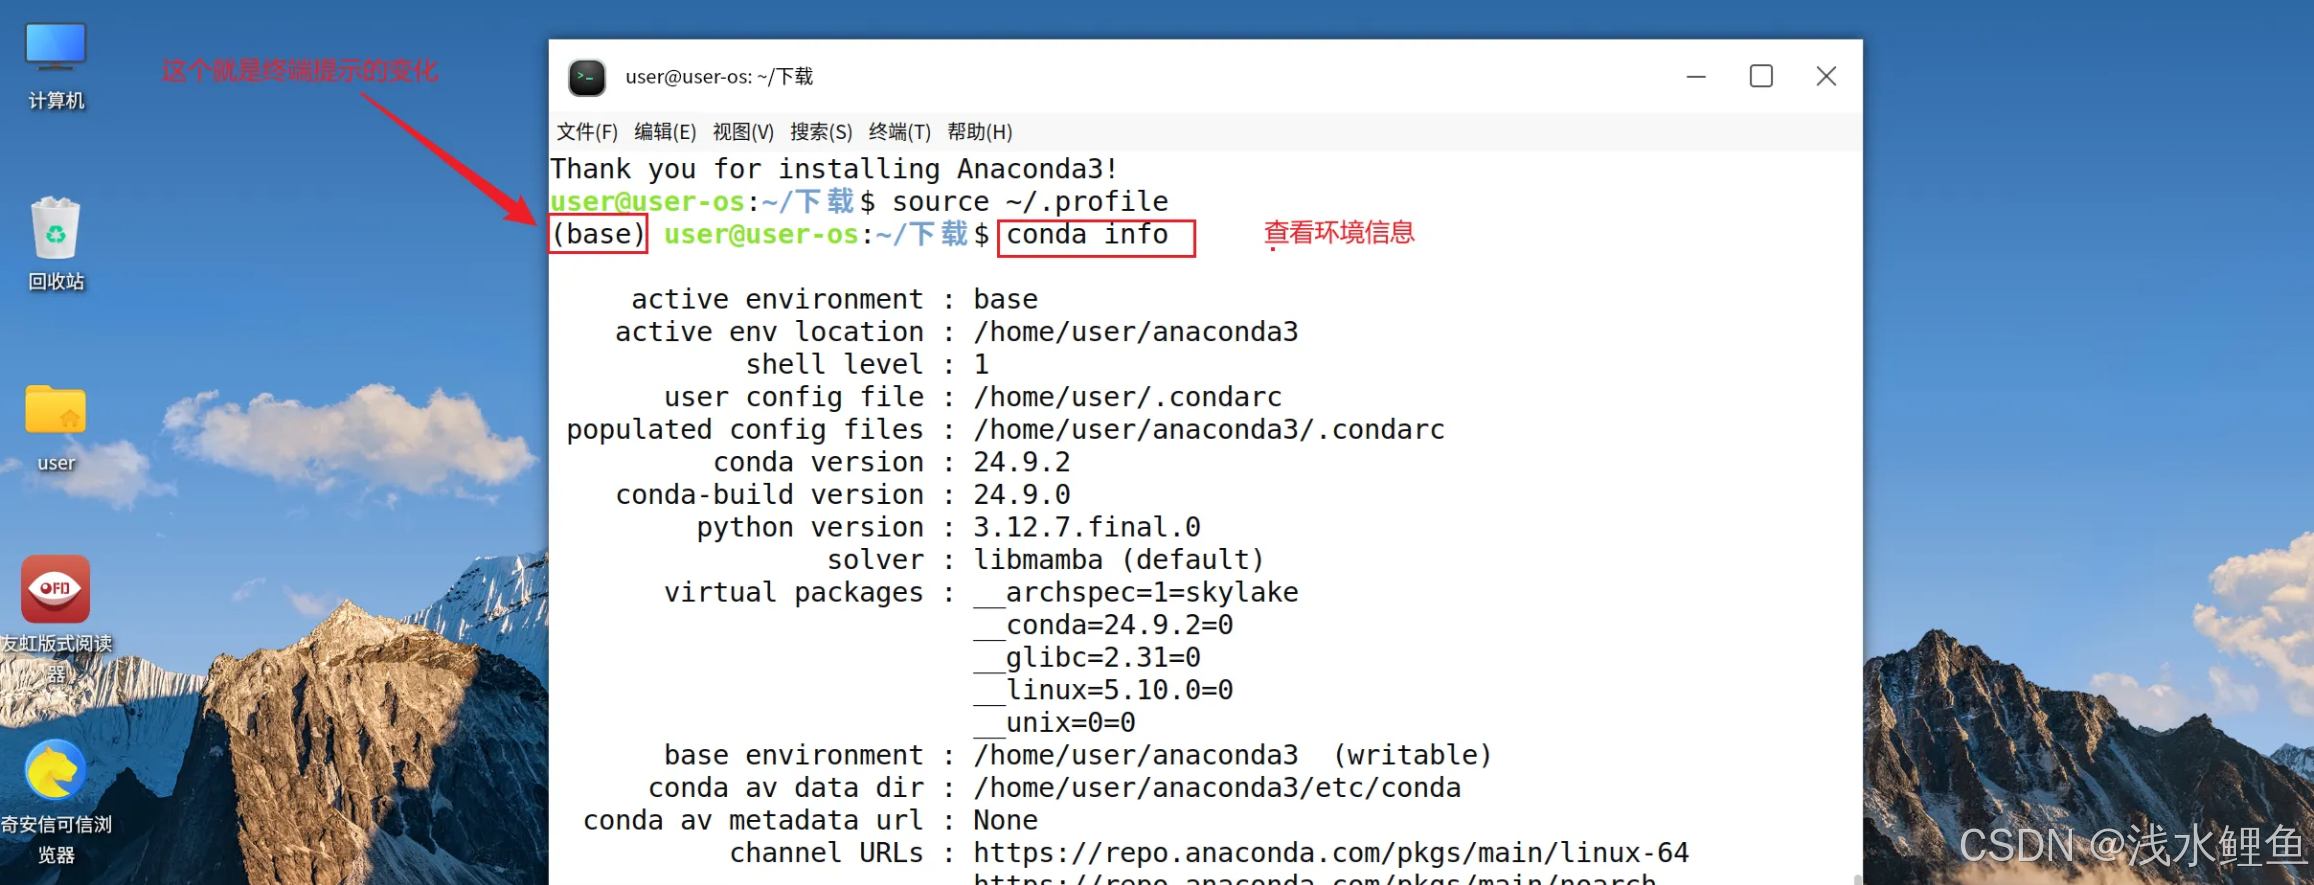
Task: Open the 视图(V) menu
Action: pyautogui.click(x=743, y=132)
